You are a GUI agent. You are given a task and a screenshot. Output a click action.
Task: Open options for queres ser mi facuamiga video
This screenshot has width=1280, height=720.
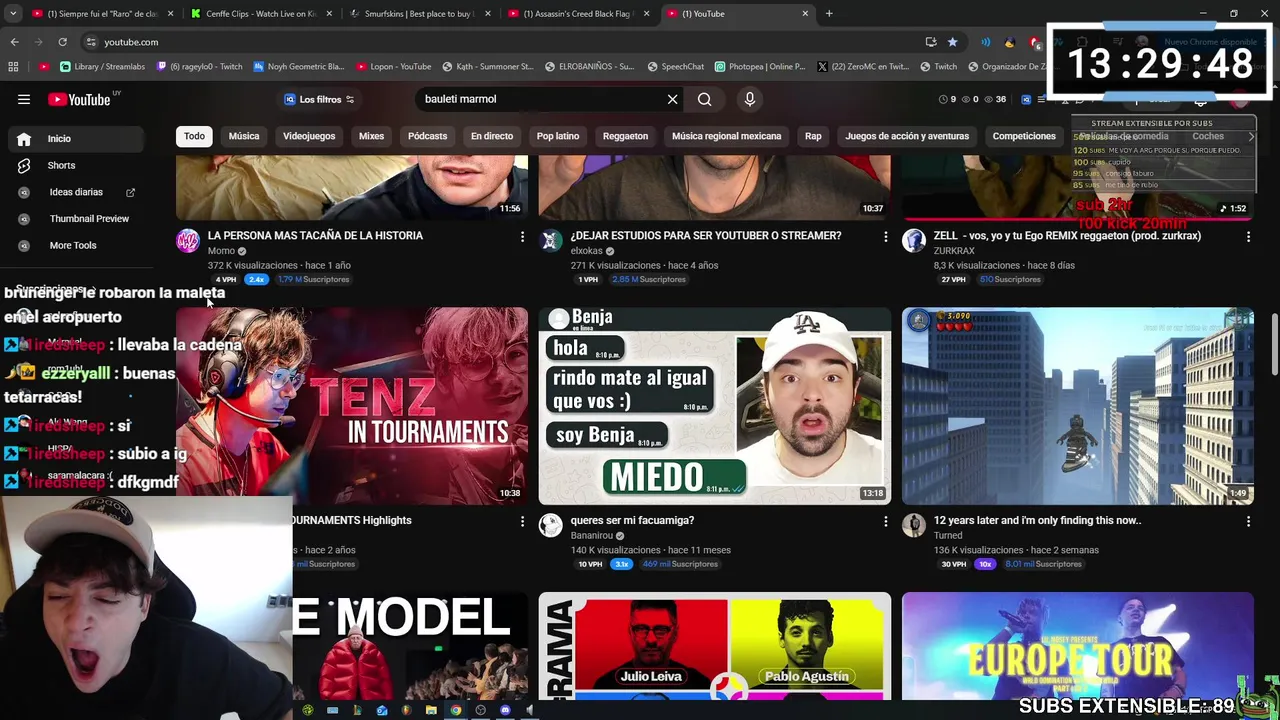pyautogui.click(x=885, y=521)
